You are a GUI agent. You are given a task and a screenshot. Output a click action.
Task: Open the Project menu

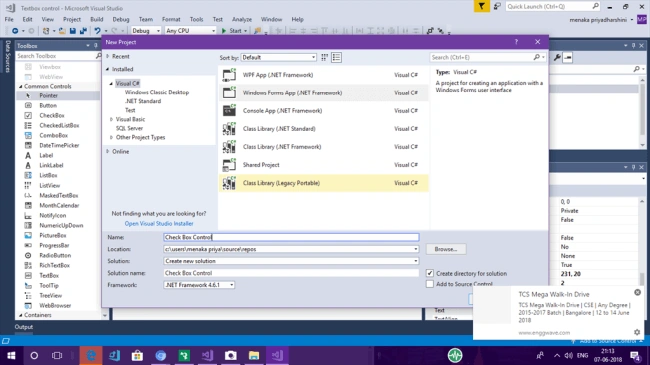[x=72, y=19]
